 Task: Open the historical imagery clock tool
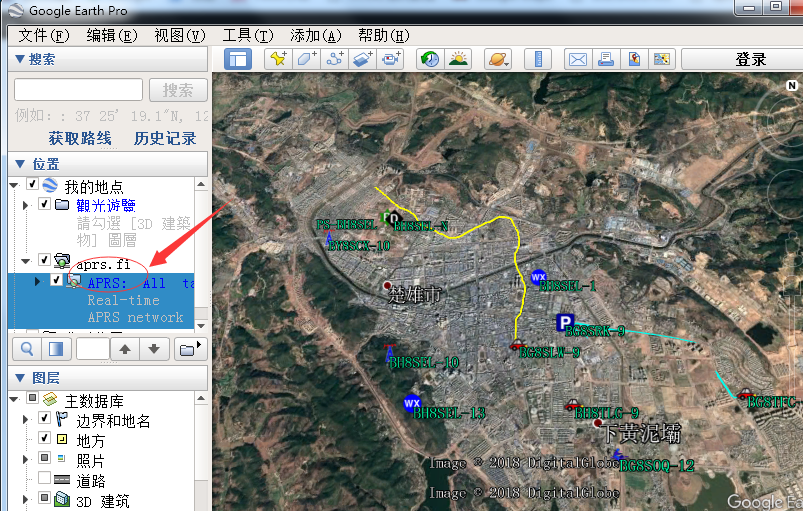429,59
